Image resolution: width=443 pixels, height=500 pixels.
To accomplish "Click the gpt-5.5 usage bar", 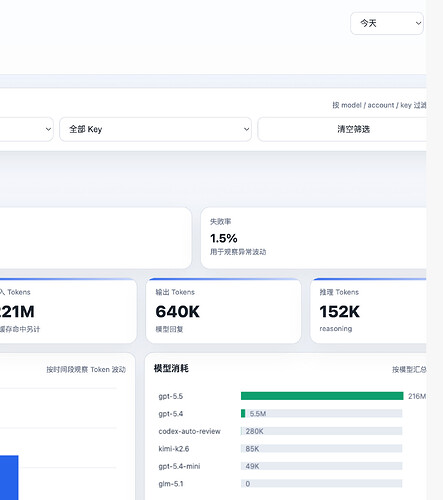I will 322,396.
